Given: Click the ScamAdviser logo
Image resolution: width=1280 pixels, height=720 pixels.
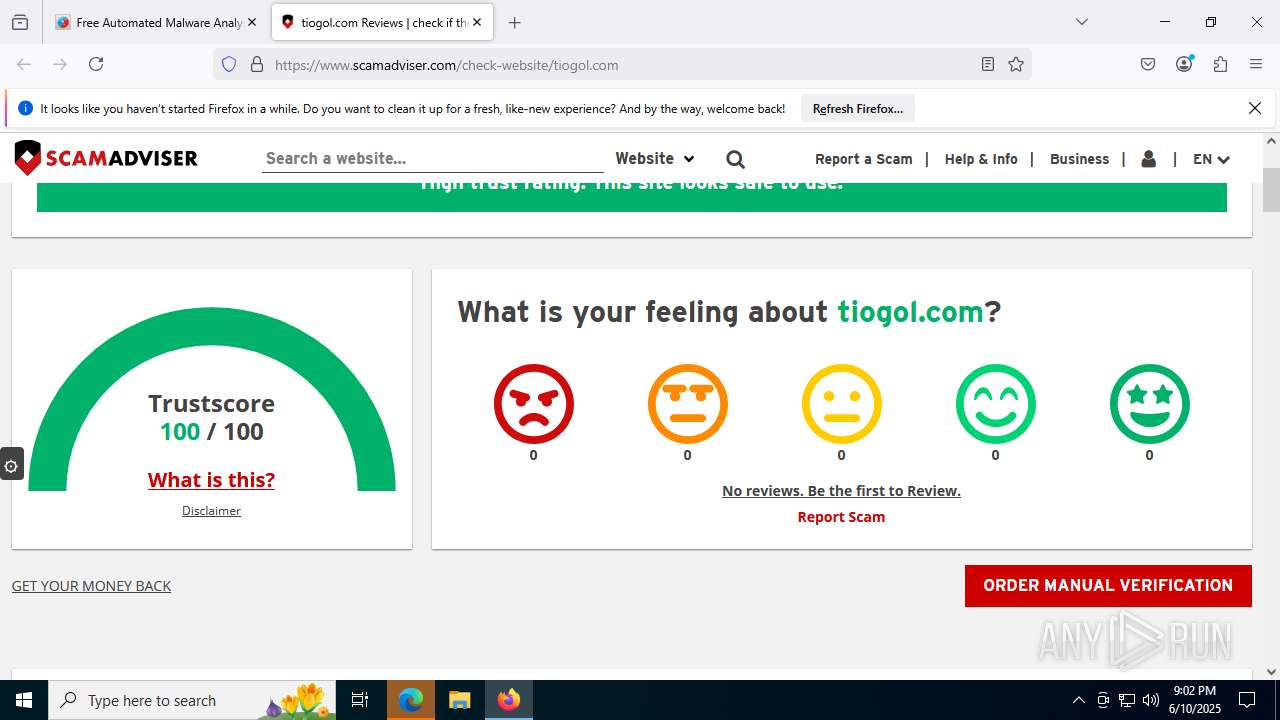Looking at the screenshot, I should (x=106, y=158).
